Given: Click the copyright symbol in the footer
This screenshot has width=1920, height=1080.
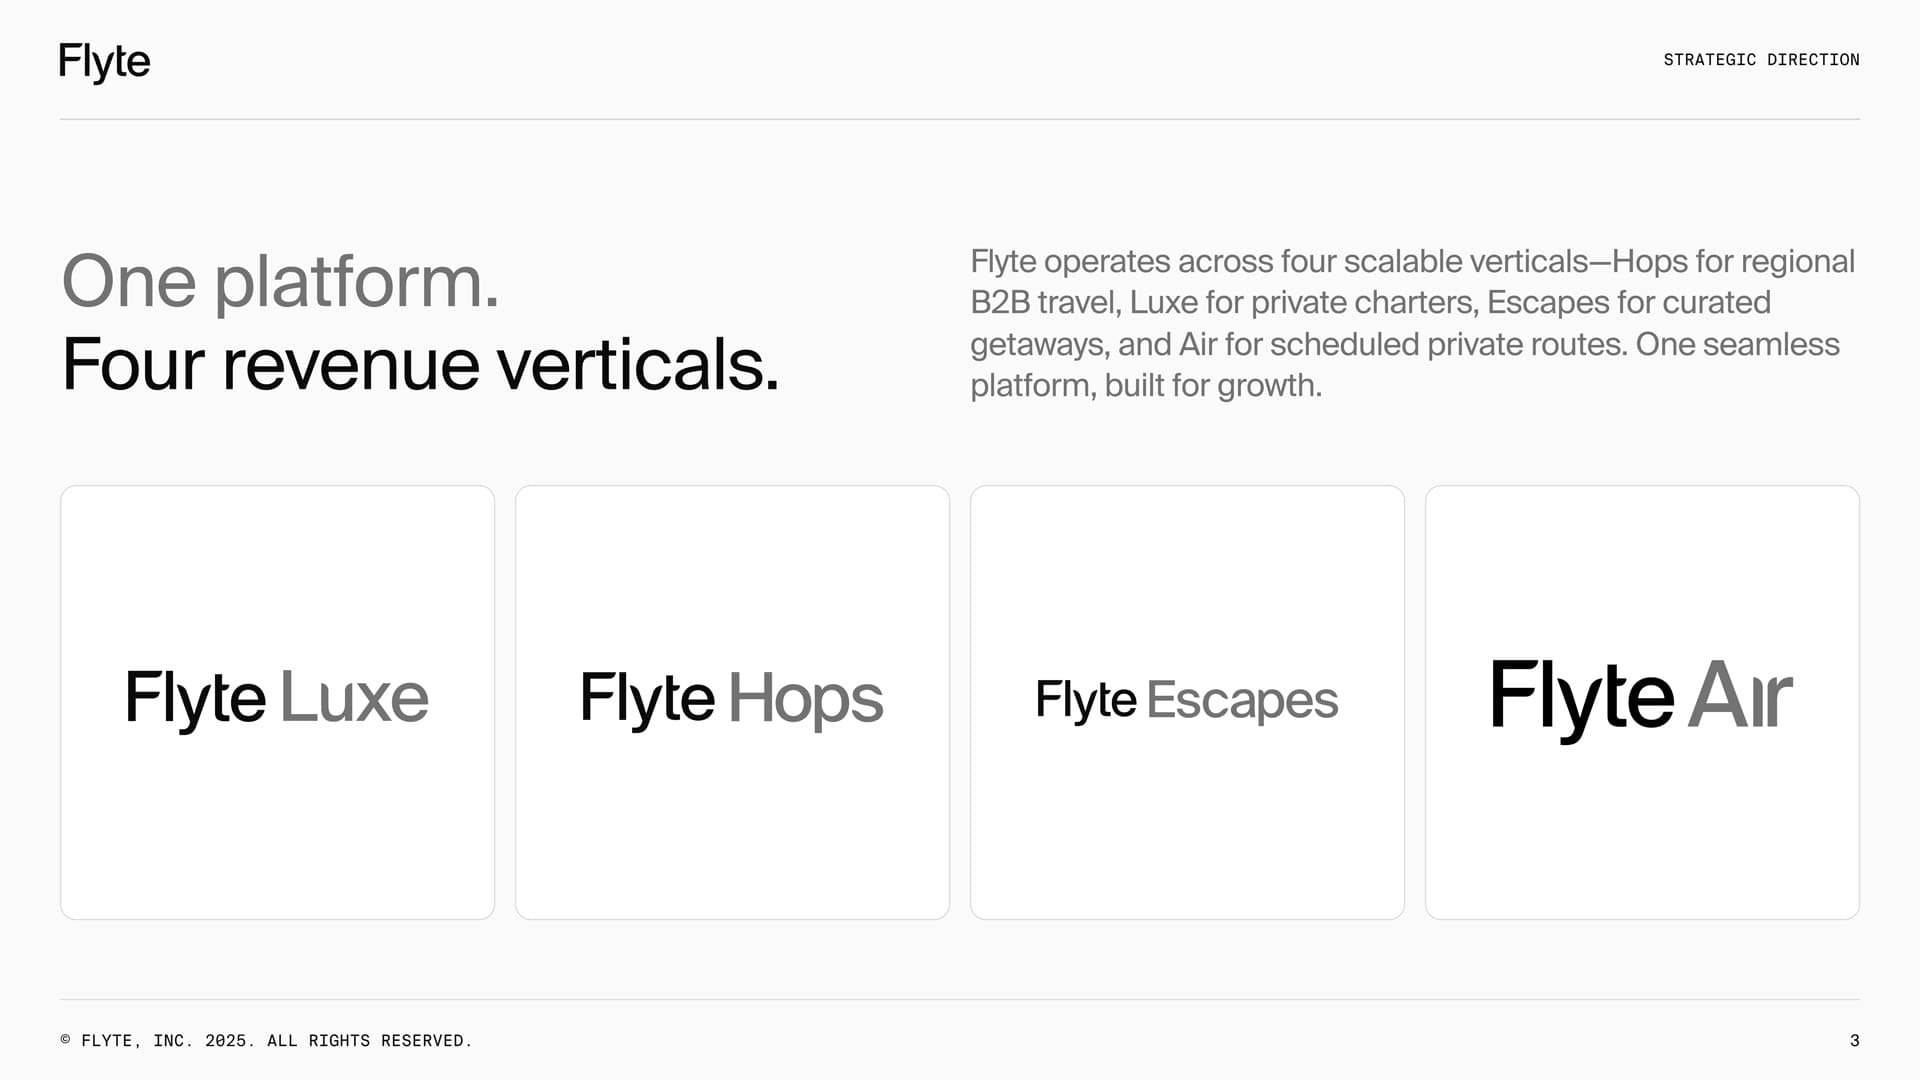Looking at the screenshot, I should tap(66, 1040).
